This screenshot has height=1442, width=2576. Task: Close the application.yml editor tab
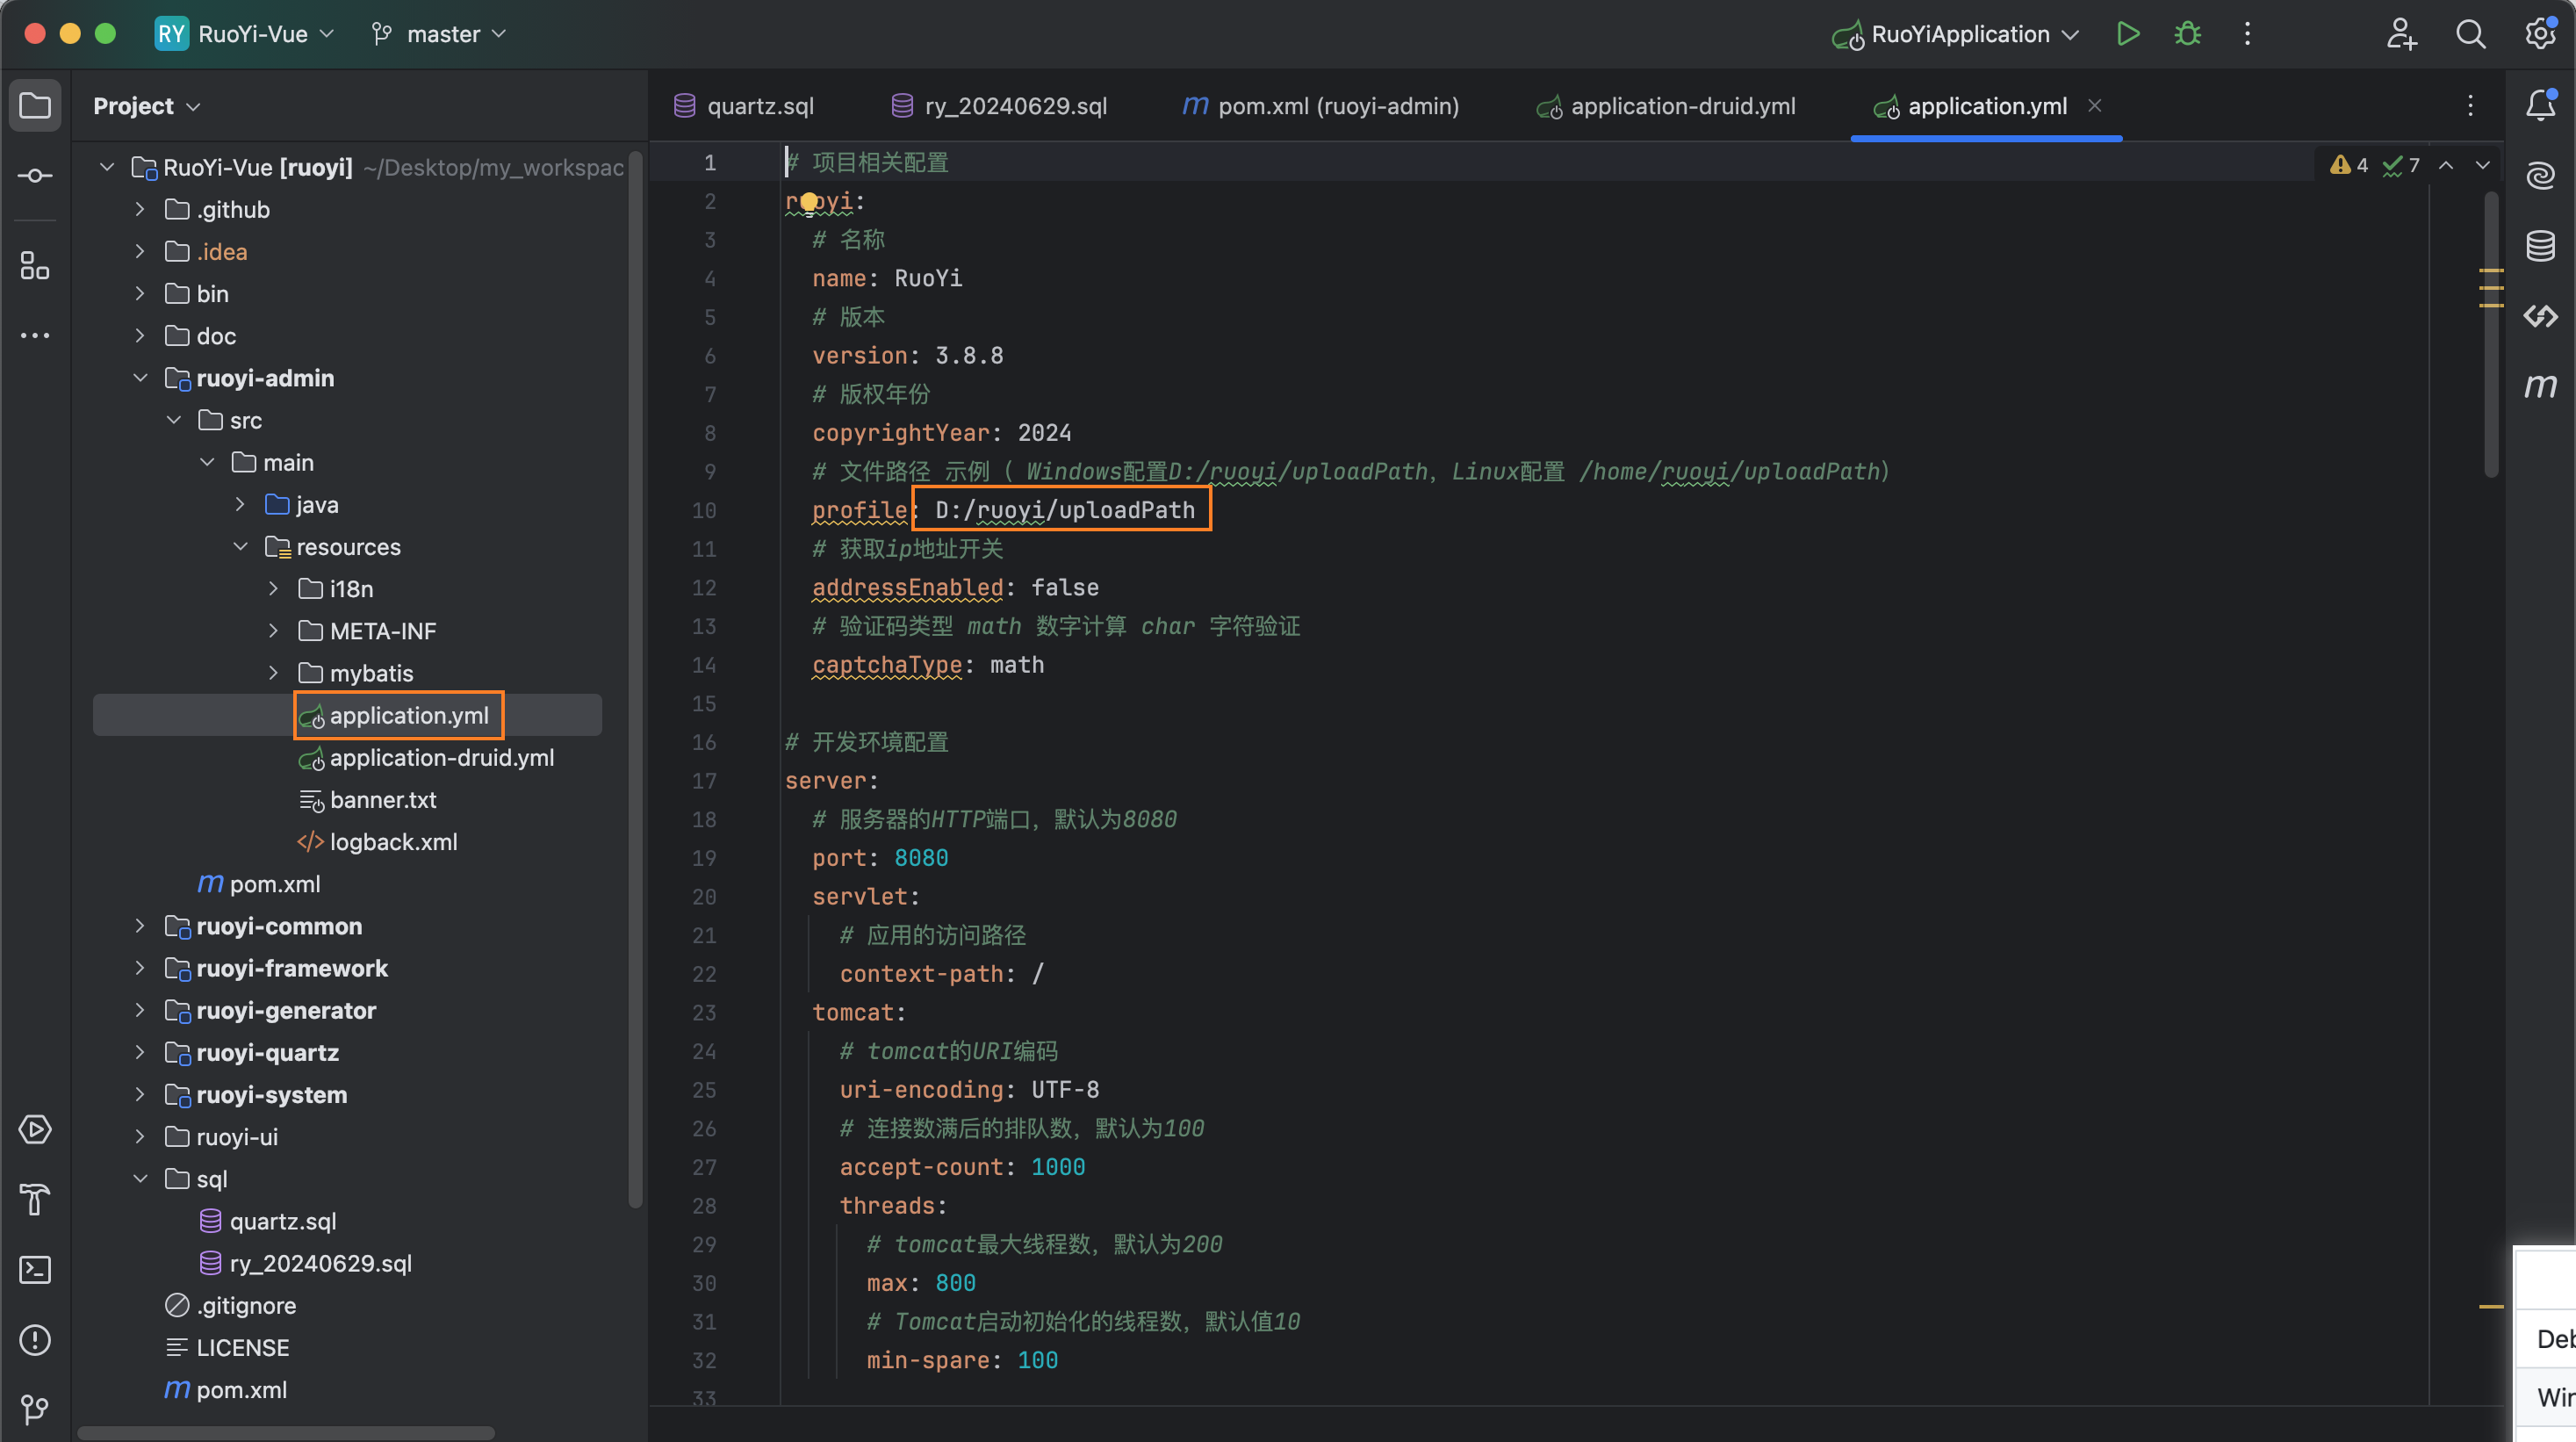point(2095,105)
